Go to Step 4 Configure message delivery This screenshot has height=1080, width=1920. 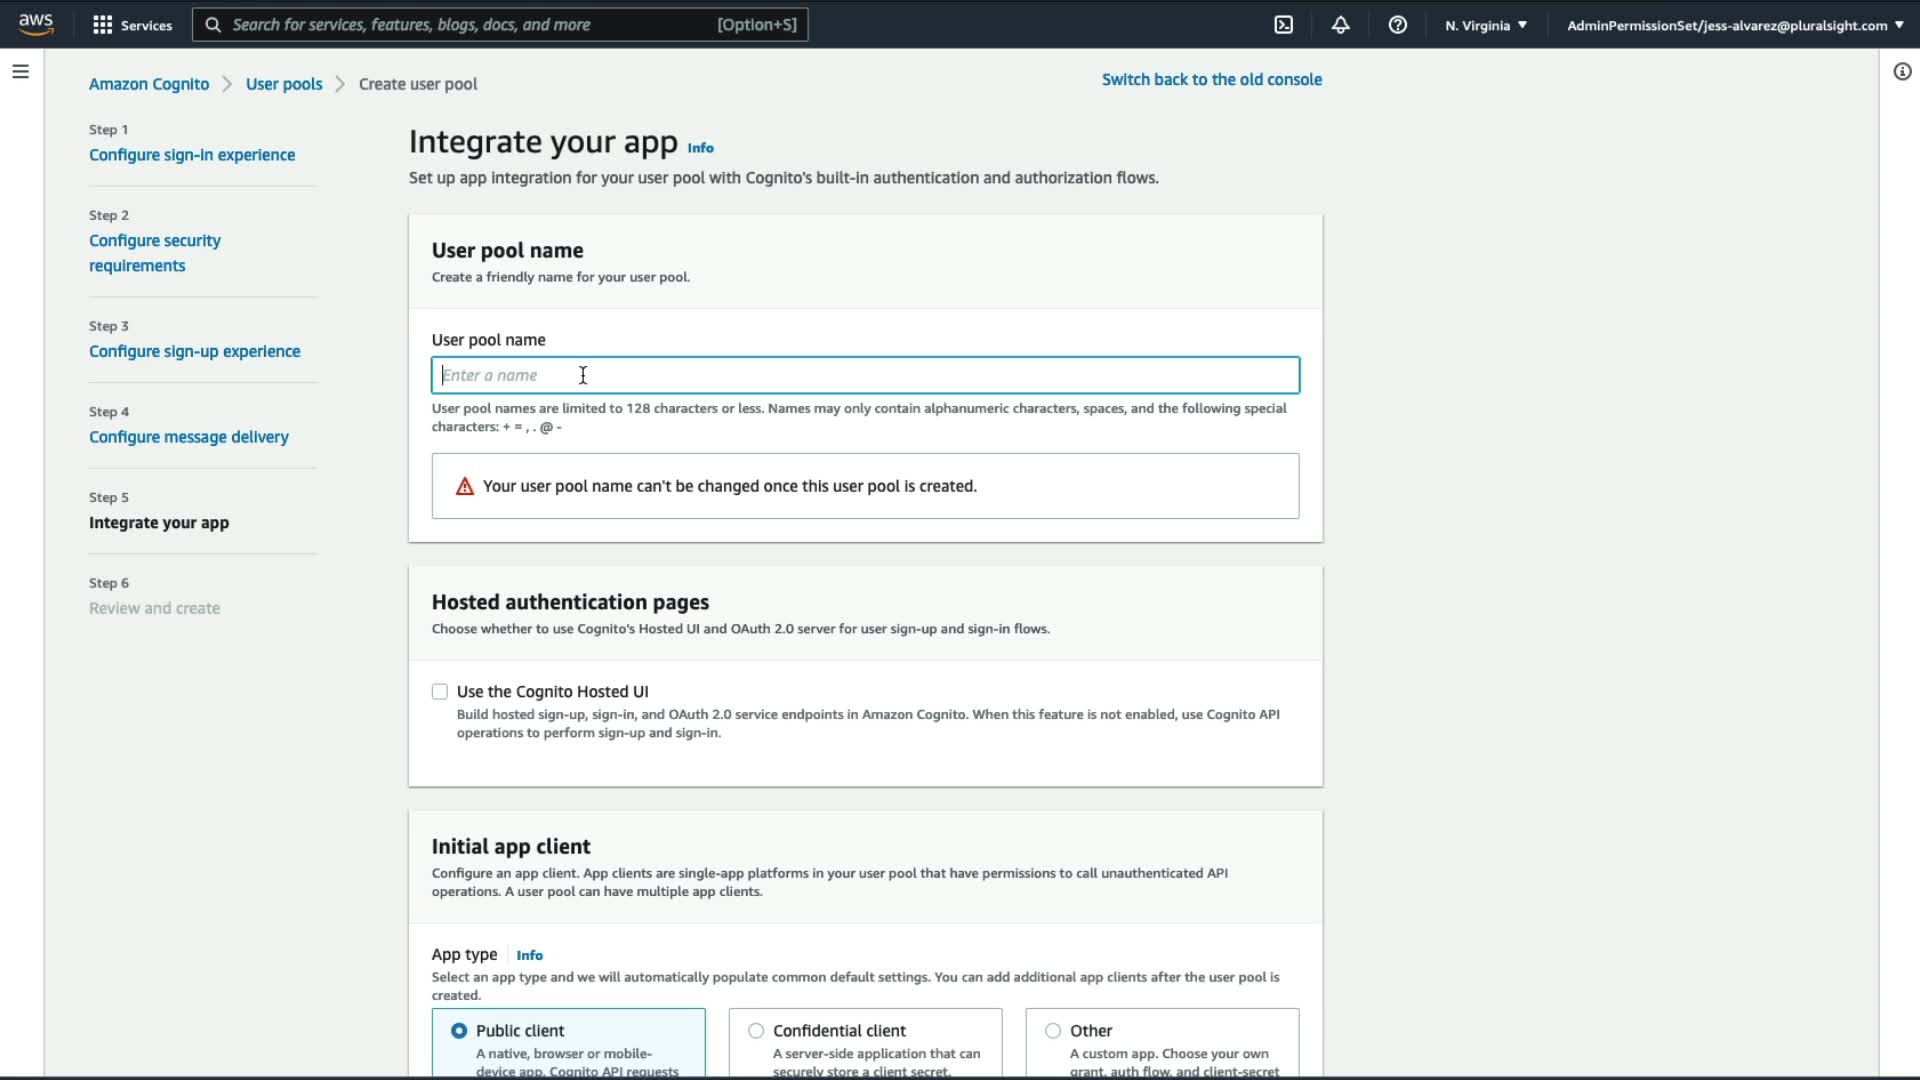(x=189, y=437)
